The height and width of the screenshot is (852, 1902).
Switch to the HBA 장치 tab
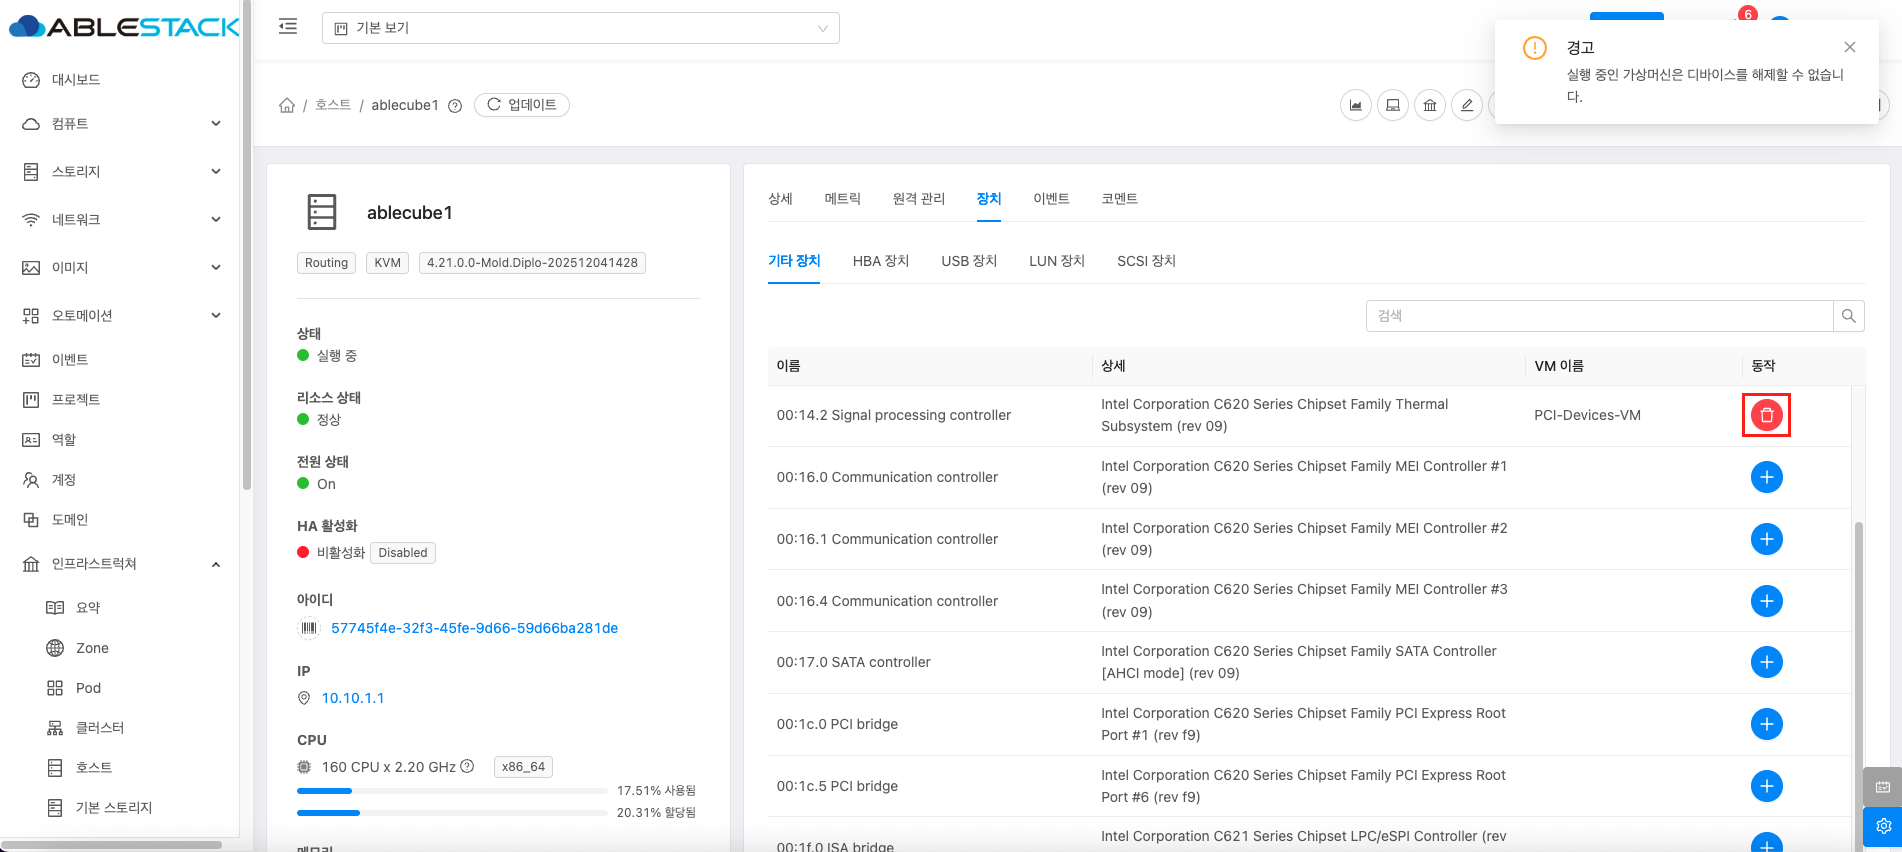[x=880, y=261]
